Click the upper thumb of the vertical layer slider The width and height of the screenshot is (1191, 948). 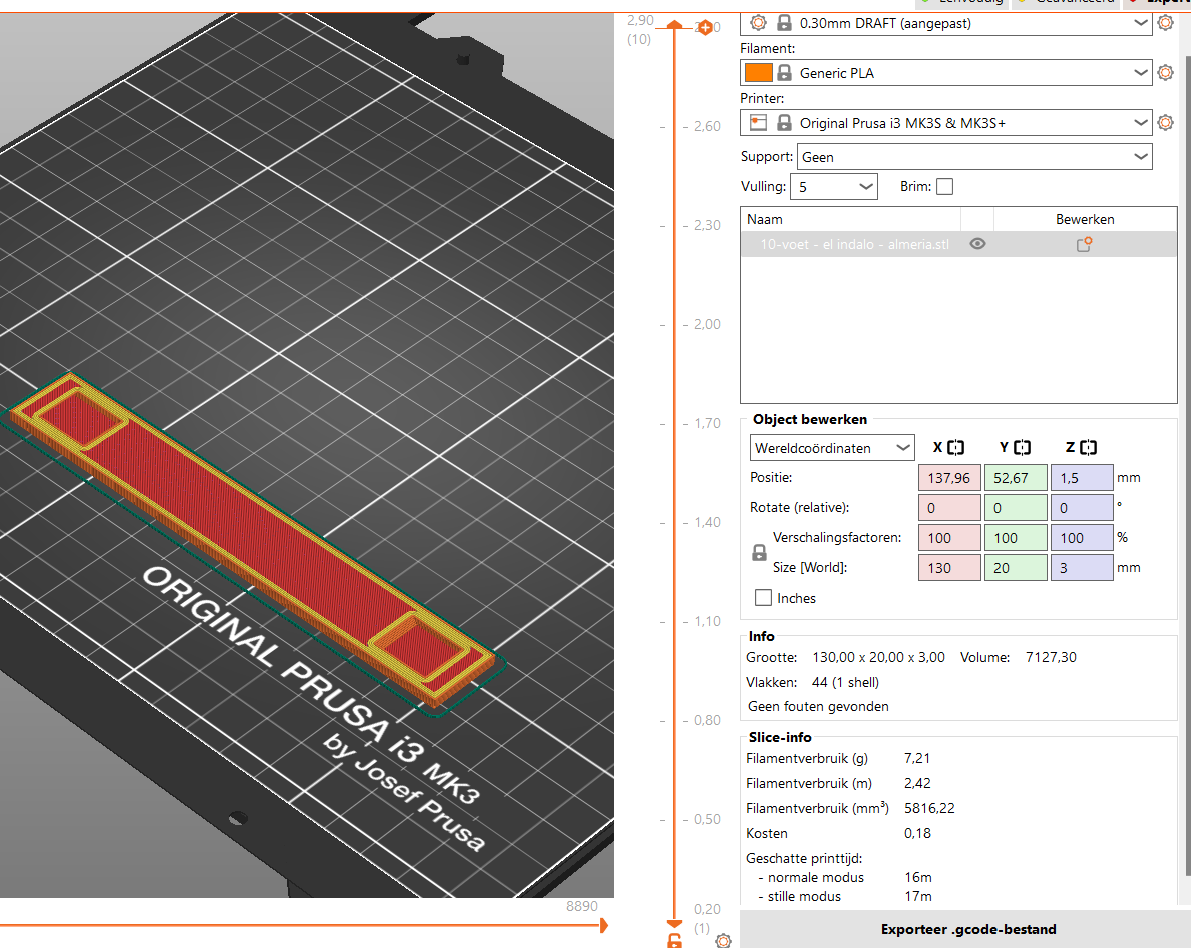pos(674,25)
